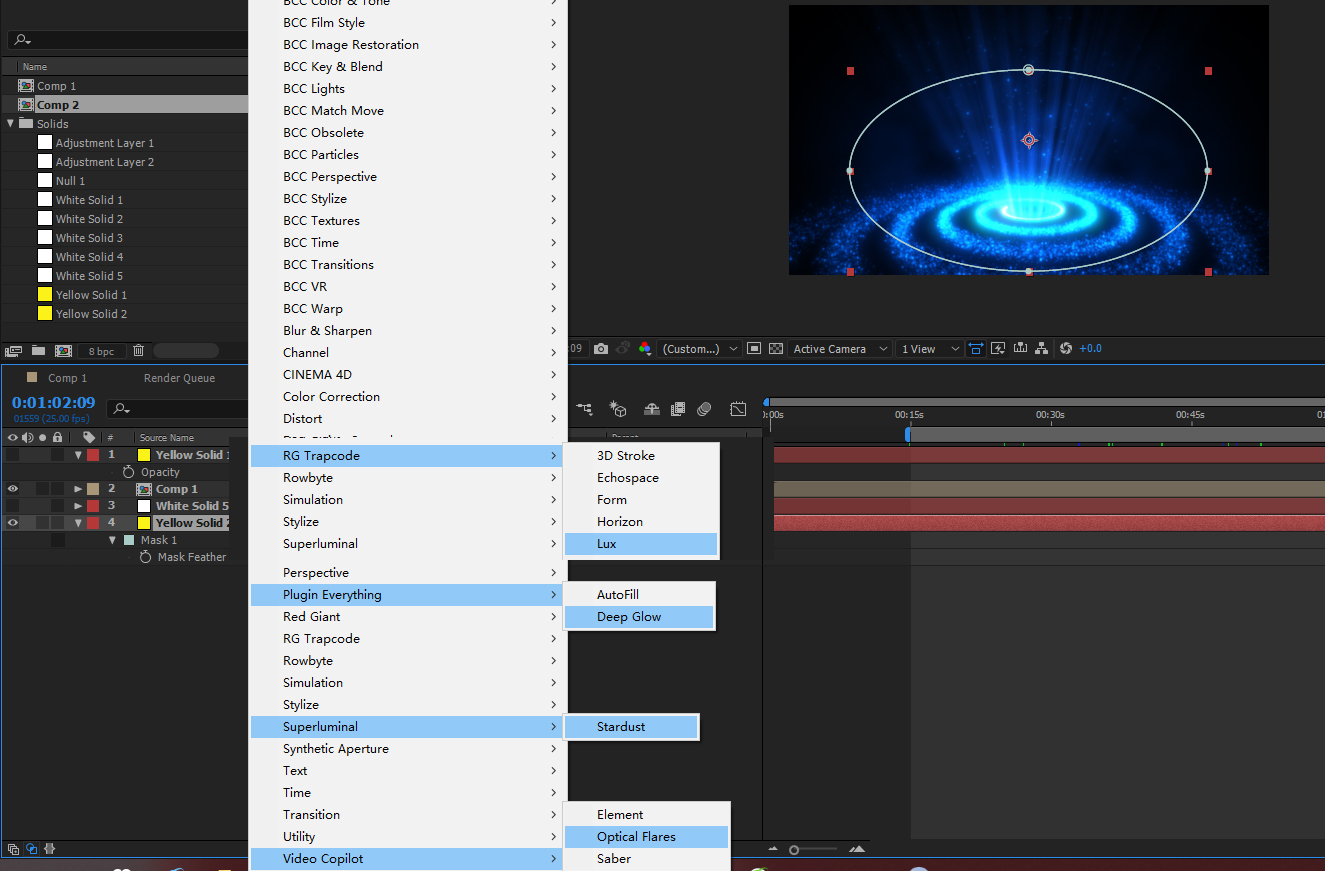This screenshot has height=871, width=1325.
Task: Open the Active Camera 3D view dropdown
Action: [x=840, y=349]
